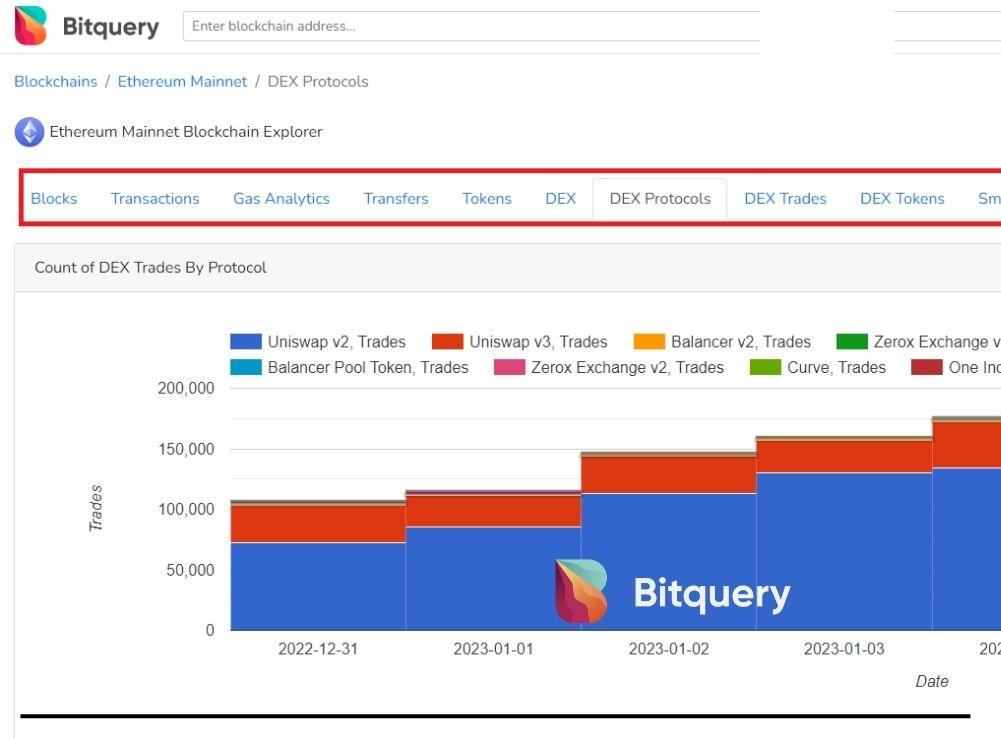
Task: Toggle the Uniswap v2, Trades legend label
Action: (x=336, y=342)
